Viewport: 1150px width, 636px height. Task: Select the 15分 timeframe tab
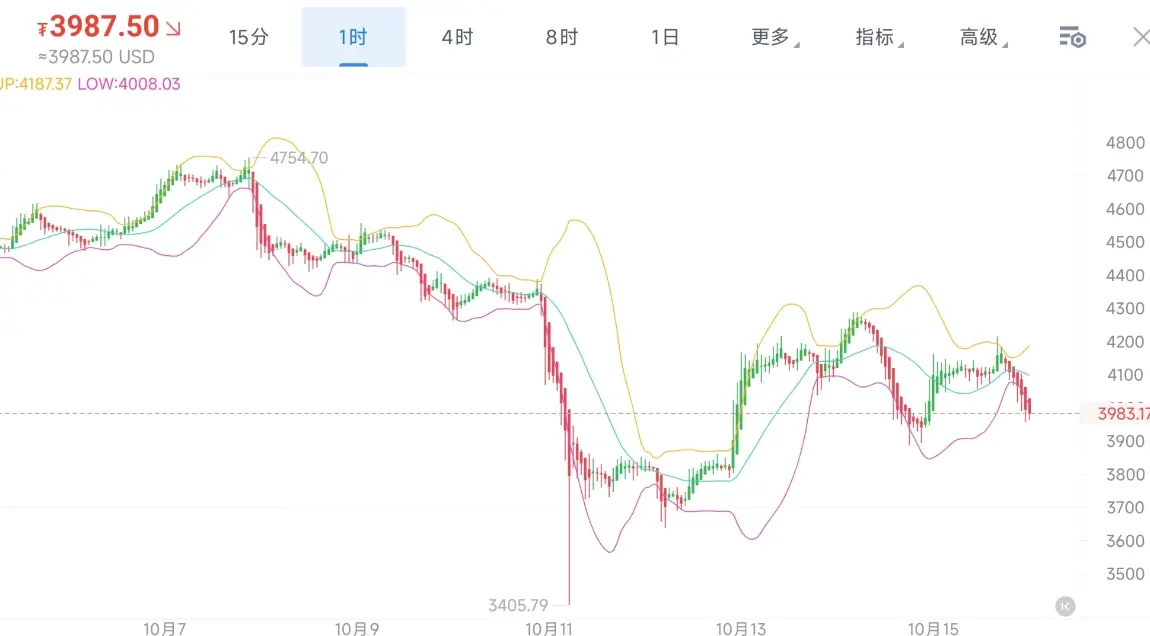(x=249, y=37)
